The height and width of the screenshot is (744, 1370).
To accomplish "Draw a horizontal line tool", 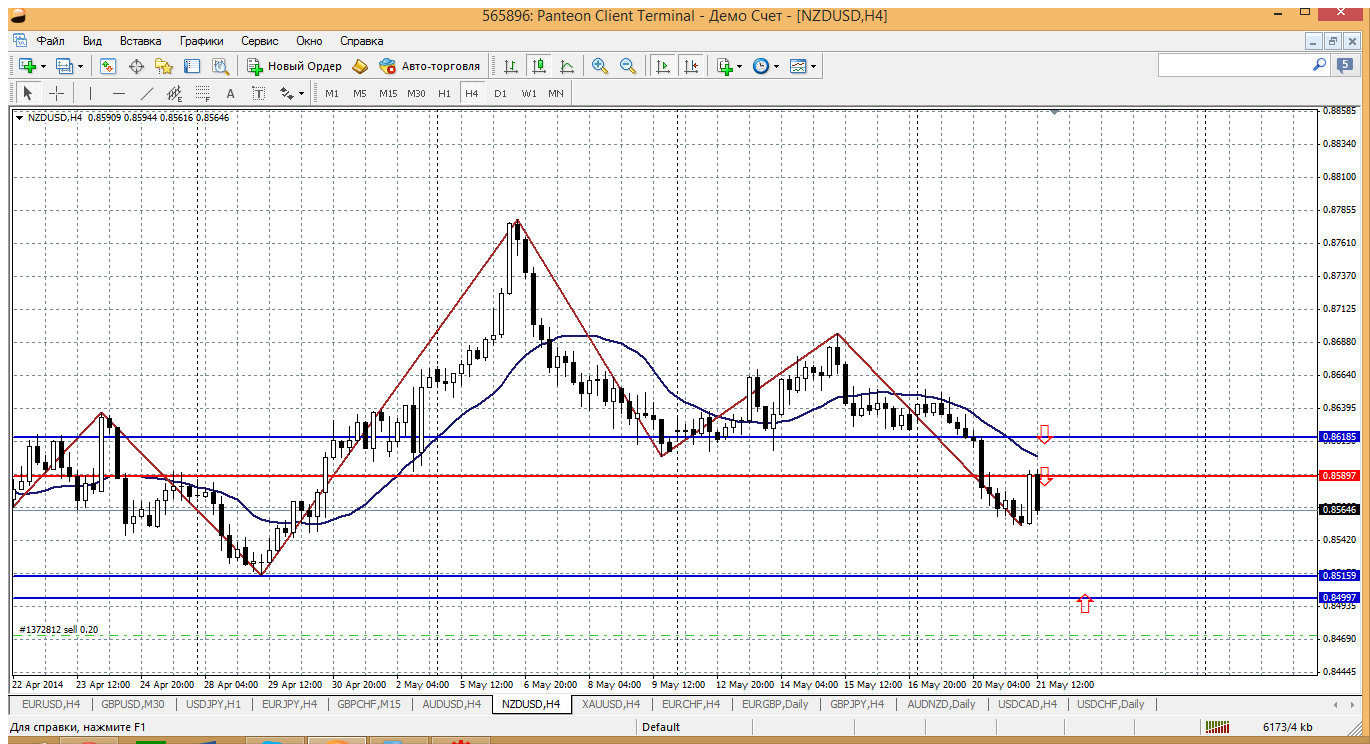I will pos(119,93).
